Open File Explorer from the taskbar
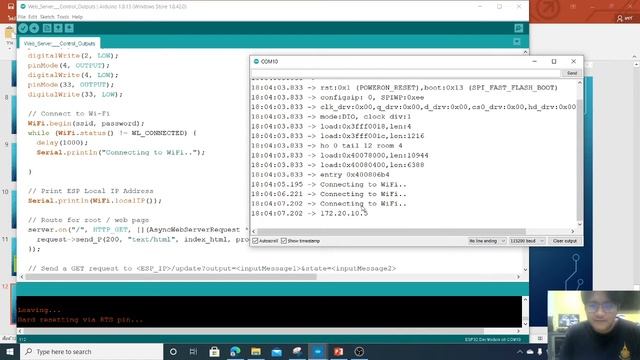The width and height of the screenshot is (640, 360). [256, 351]
